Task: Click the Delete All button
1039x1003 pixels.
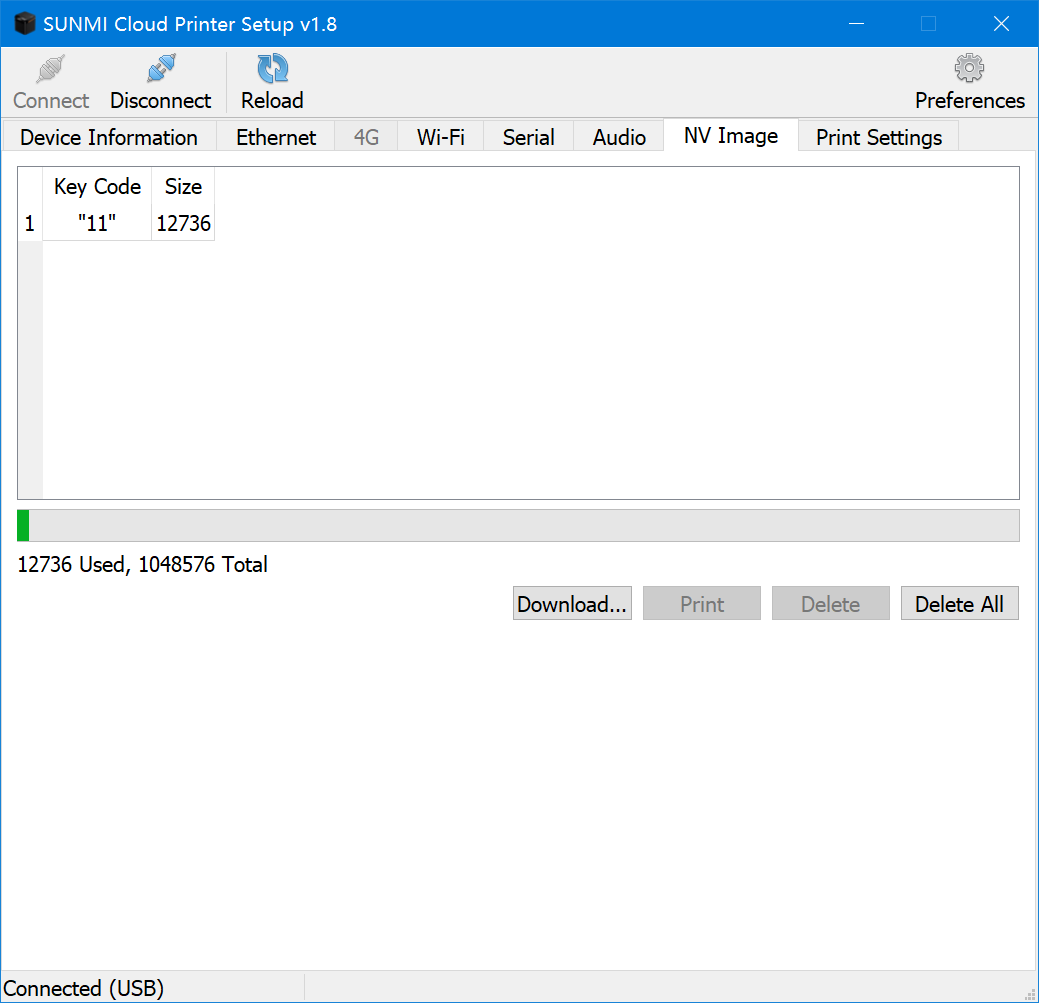Action: [x=959, y=604]
